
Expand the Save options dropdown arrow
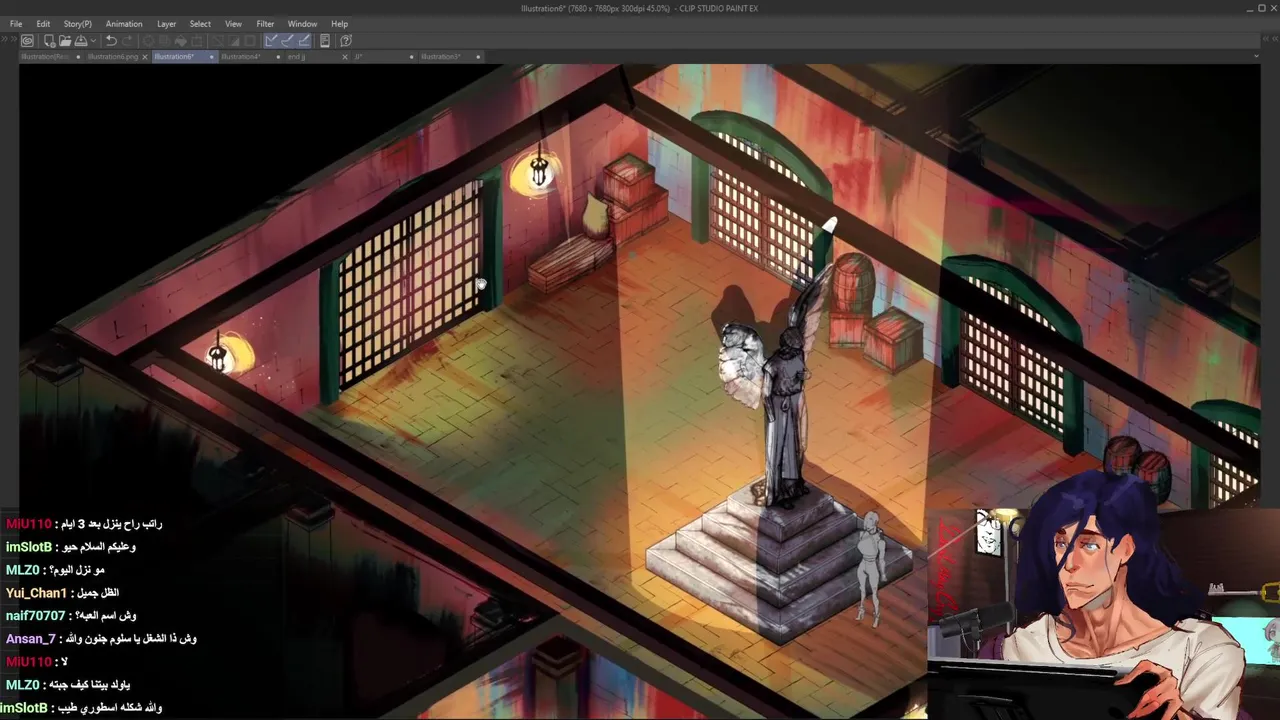93,41
